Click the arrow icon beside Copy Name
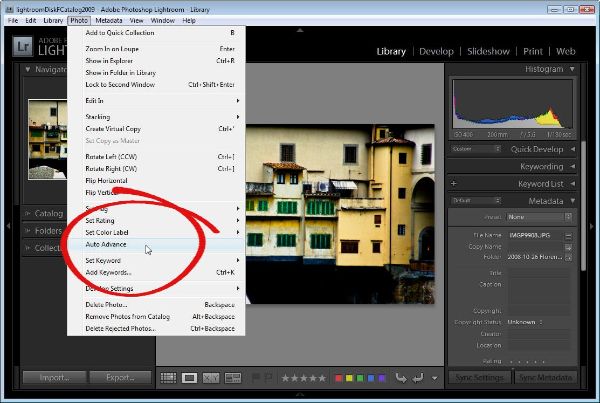Image resolution: width=600 pixels, height=403 pixels. [569, 247]
